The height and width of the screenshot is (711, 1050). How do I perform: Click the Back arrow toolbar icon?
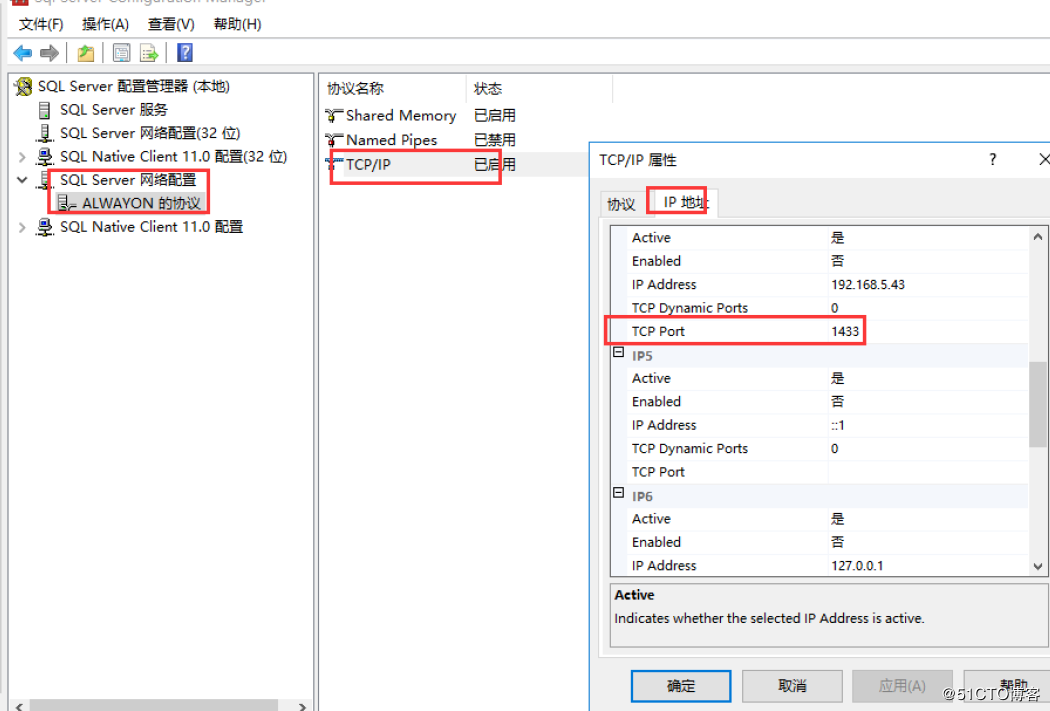23,53
